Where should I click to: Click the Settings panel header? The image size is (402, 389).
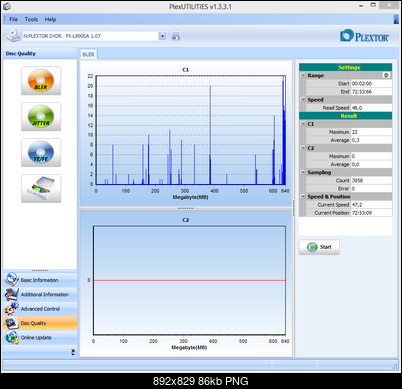click(345, 67)
